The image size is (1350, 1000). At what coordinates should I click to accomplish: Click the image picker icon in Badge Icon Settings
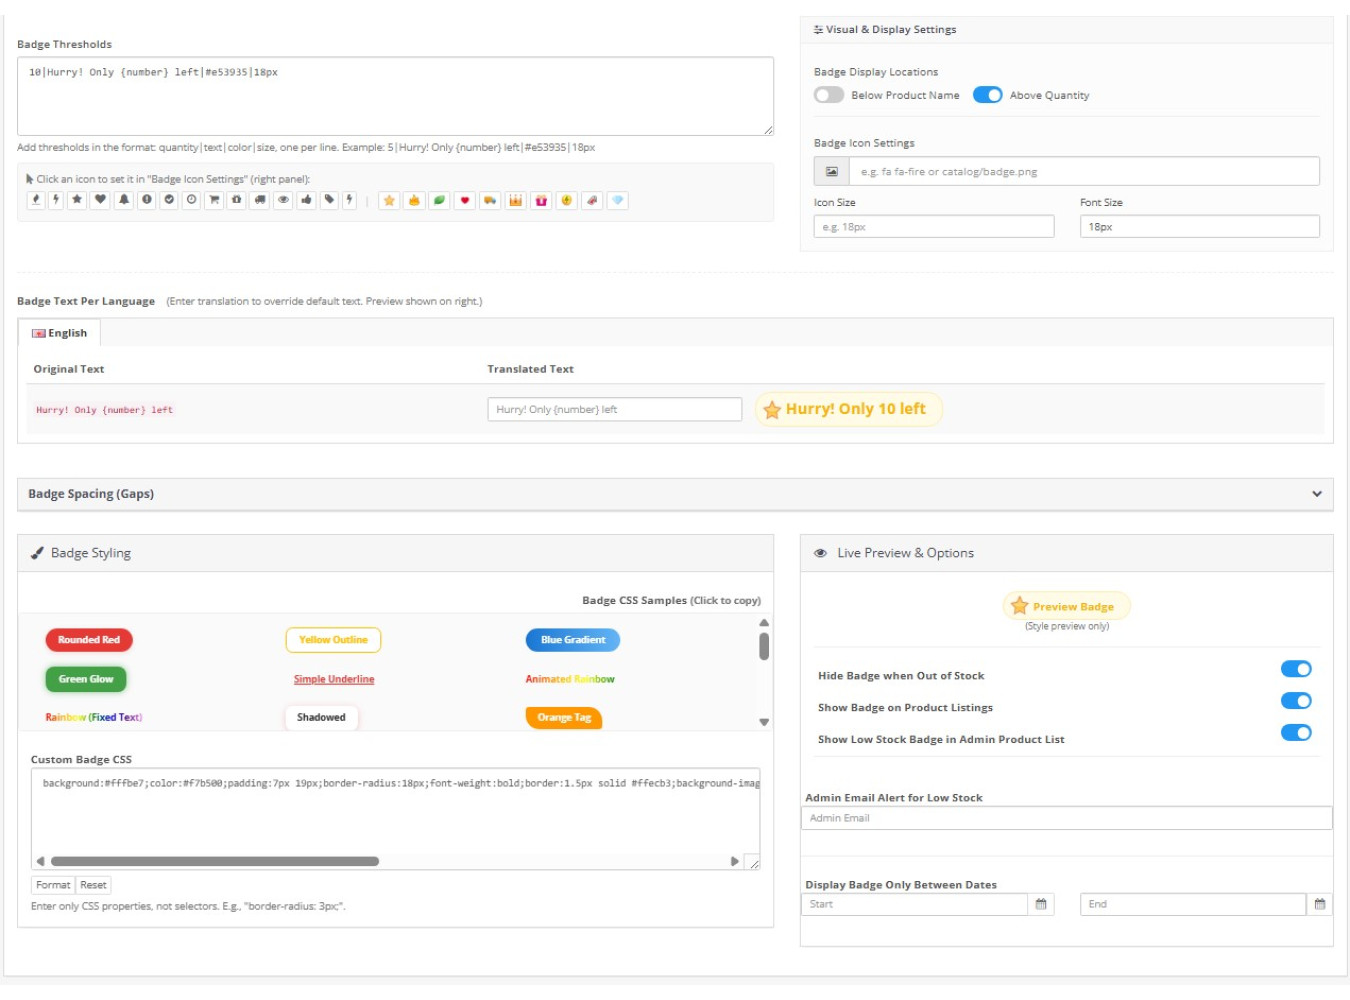pyautogui.click(x=831, y=172)
